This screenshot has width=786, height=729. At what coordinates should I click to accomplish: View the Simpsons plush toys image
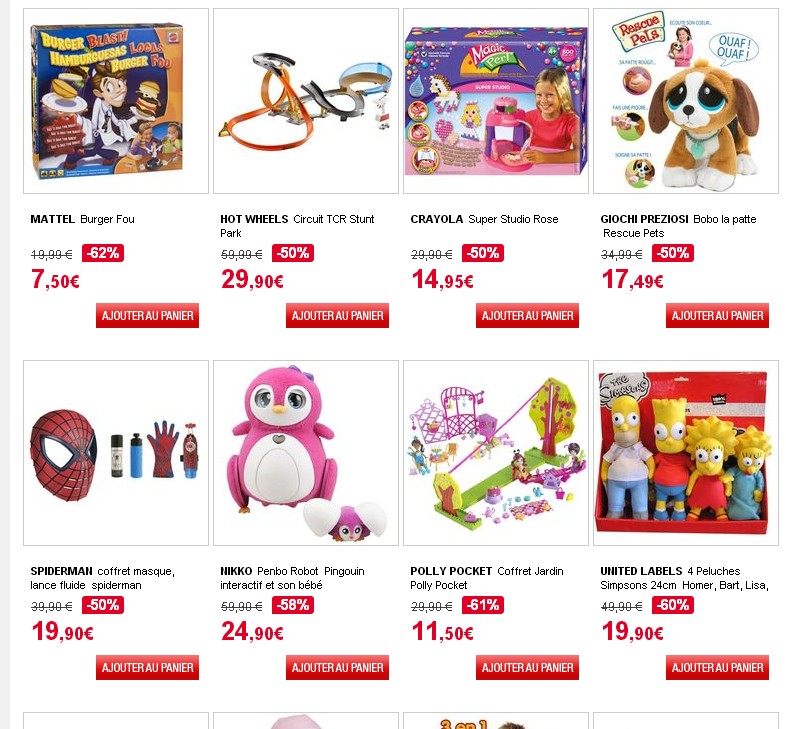pyautogui.click(x=686, y=453)
